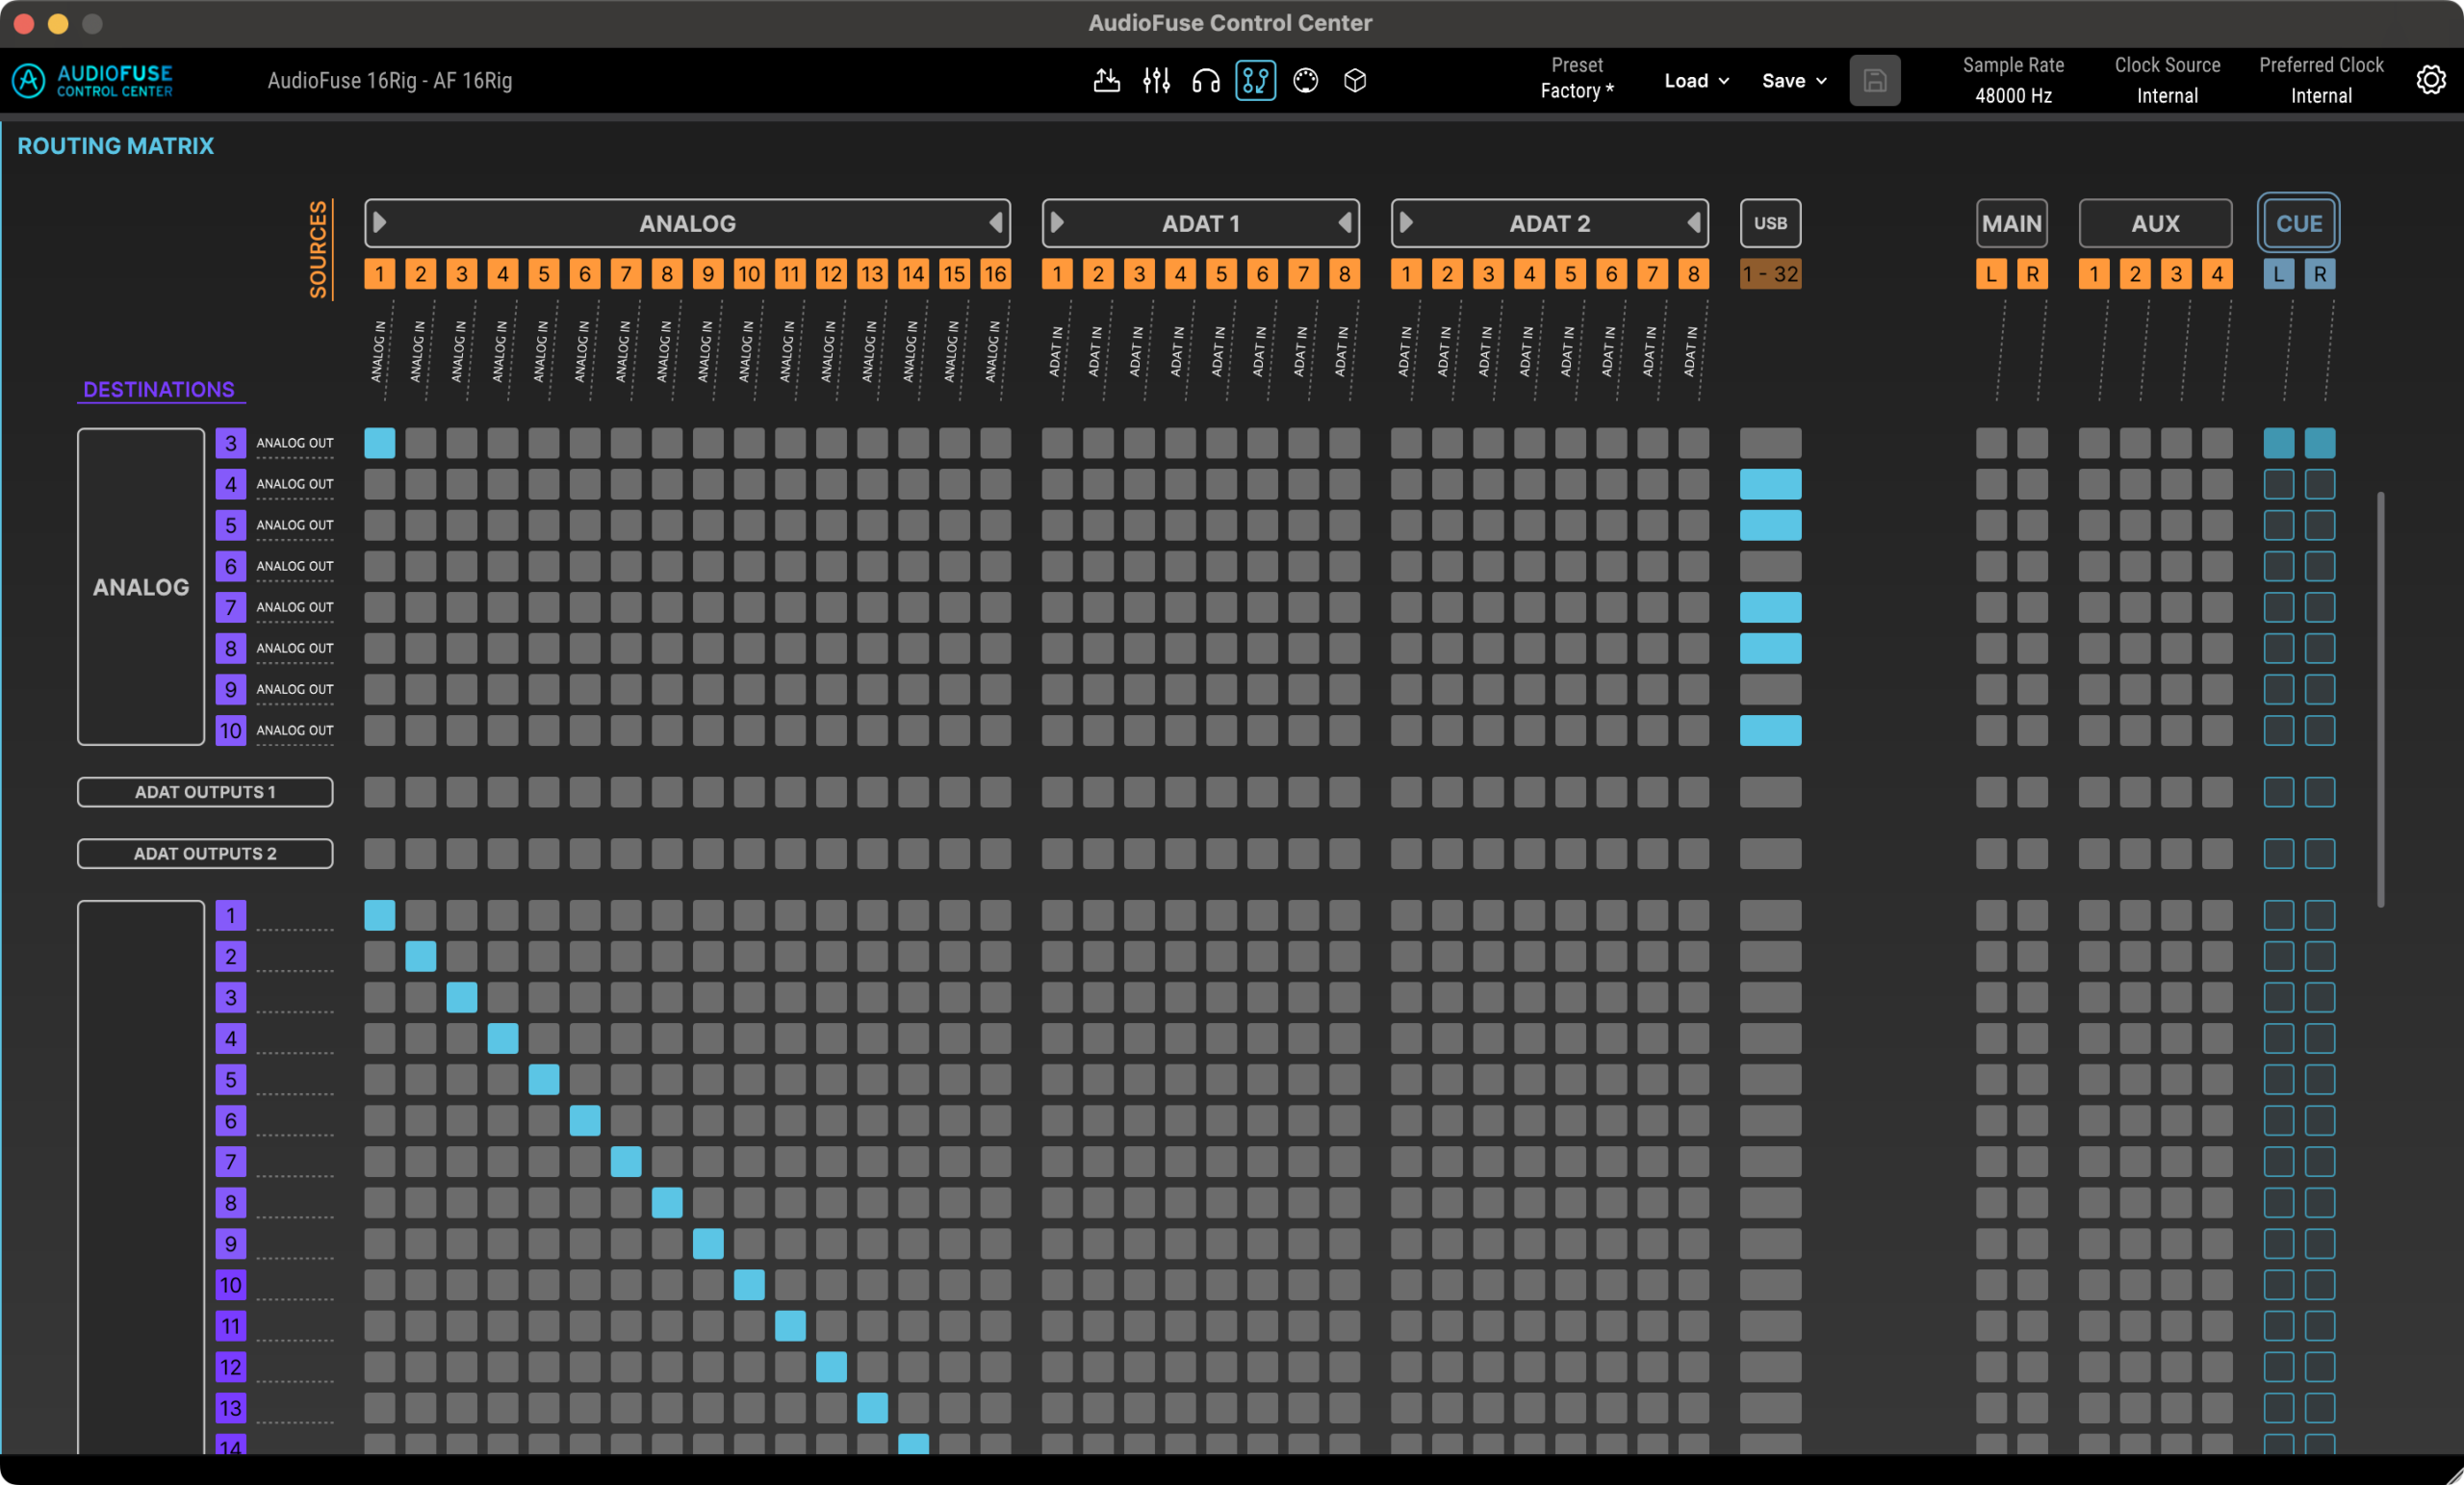Toggle CUE R routing for Analog Out 3

pos(2319,443)
